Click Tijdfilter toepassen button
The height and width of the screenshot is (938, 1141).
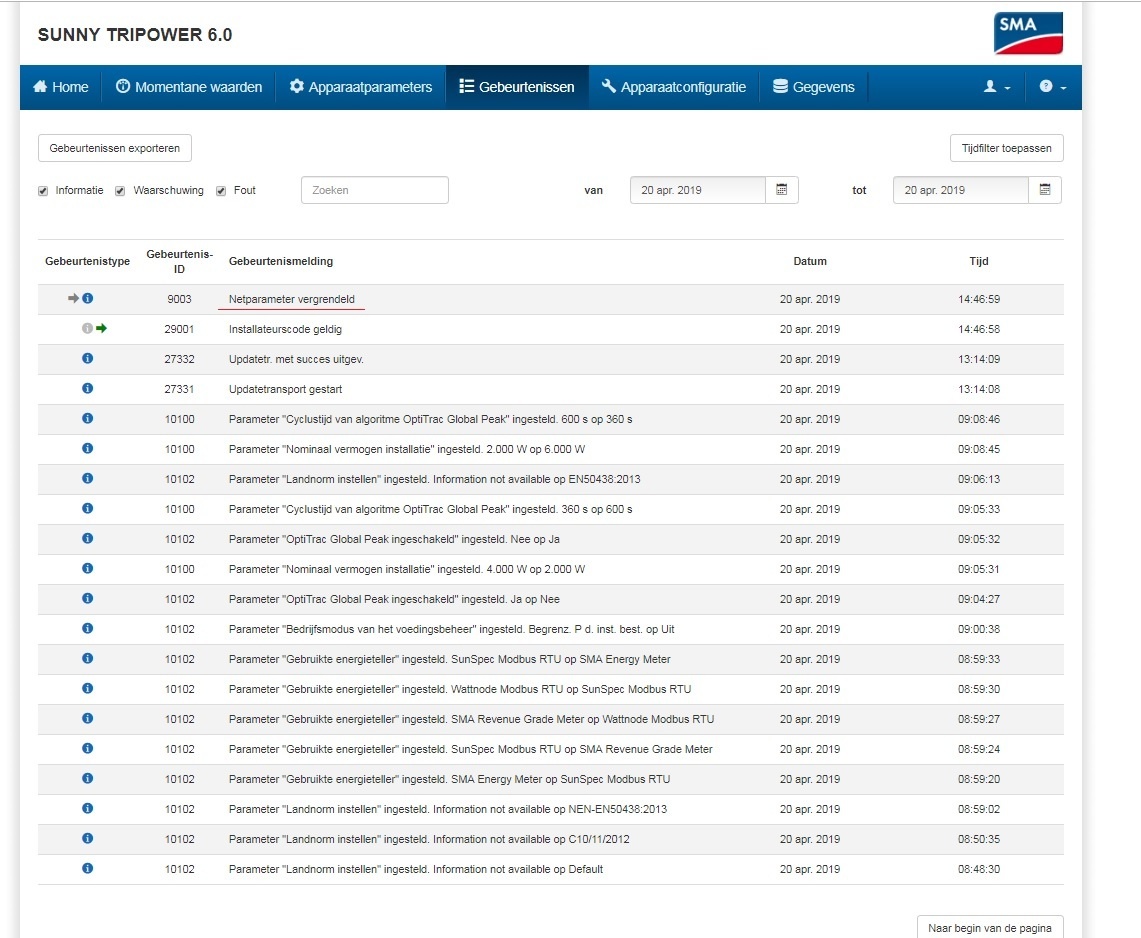(1006, 148)
